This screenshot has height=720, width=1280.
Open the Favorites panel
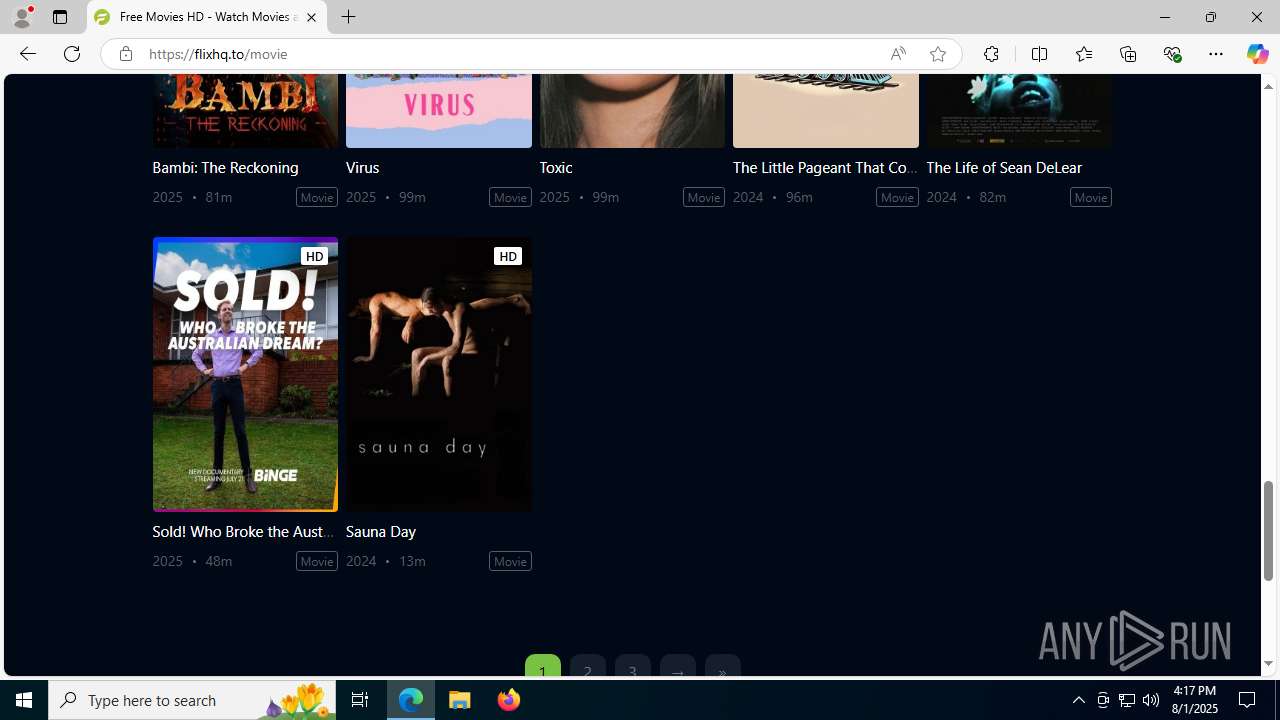1083,54
